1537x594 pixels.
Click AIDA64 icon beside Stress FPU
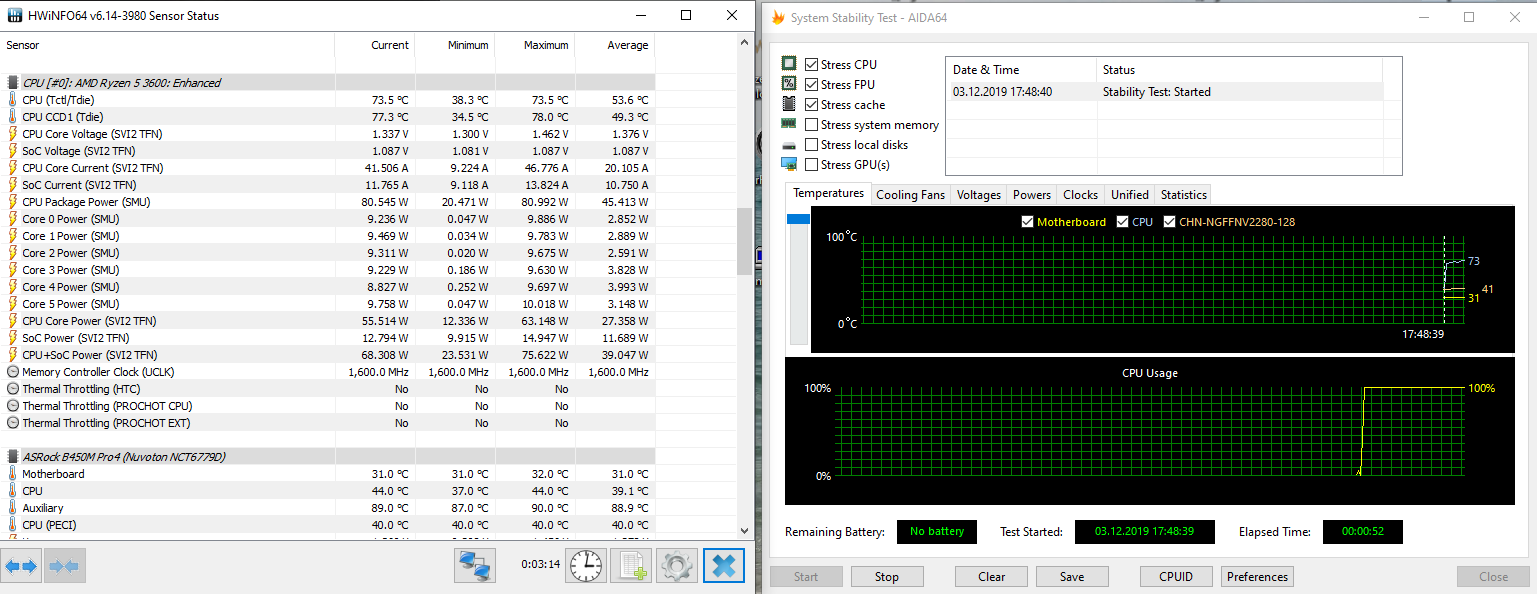point(789,84)
